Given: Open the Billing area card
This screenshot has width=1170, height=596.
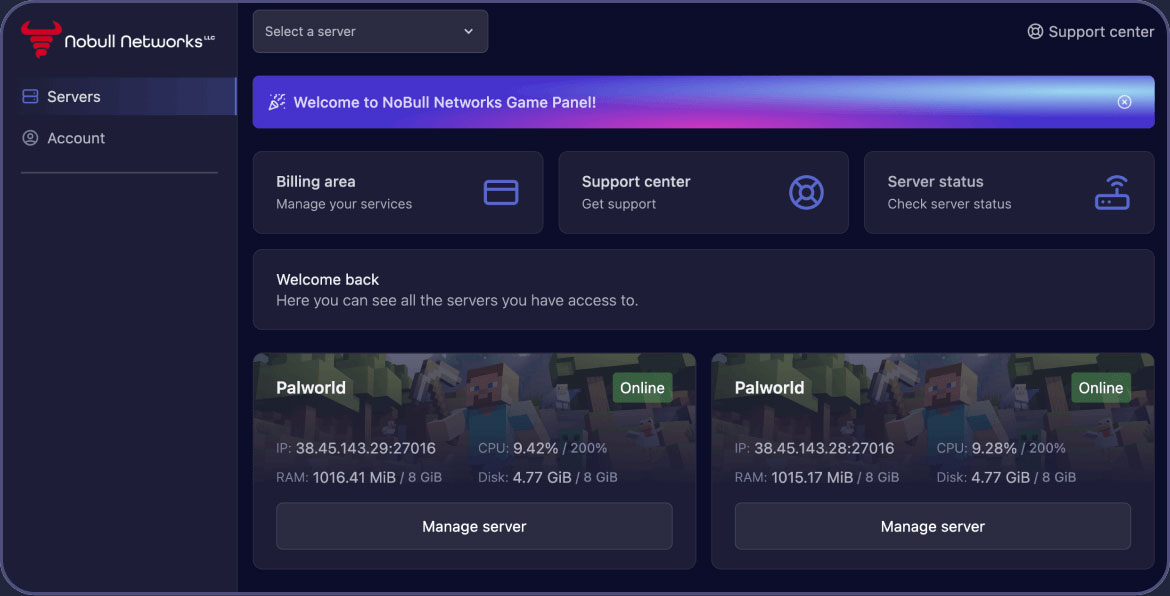Looking at the screenshot, I should point(397,192).
